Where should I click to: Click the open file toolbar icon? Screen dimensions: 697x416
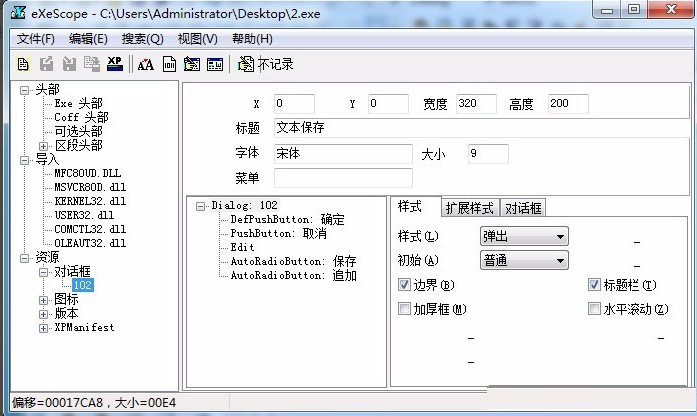pos(23,65)
